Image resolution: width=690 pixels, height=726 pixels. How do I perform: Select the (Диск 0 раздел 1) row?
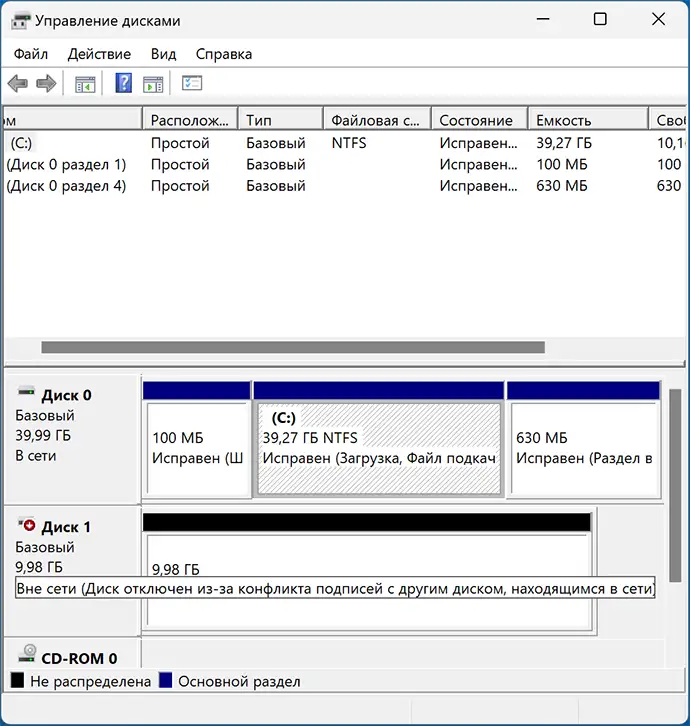[x=344, y=164]
